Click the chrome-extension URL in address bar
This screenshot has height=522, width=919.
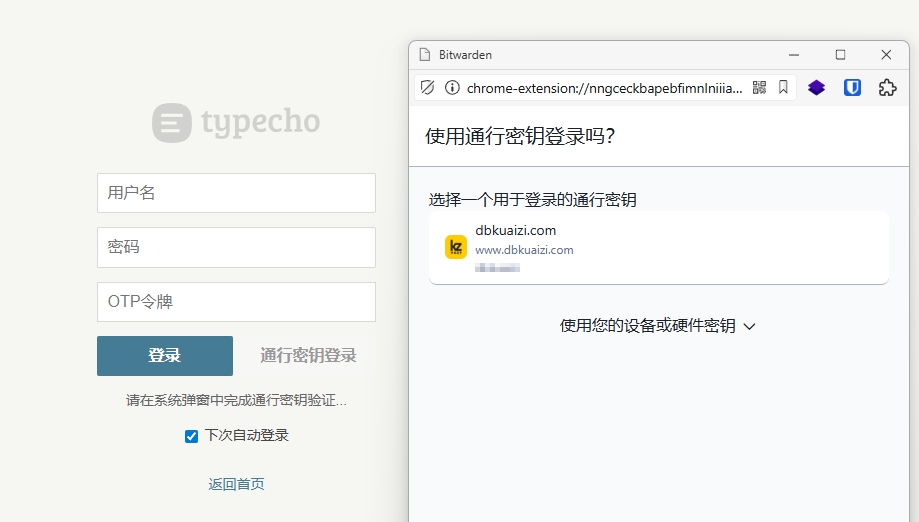coord(604,88)
